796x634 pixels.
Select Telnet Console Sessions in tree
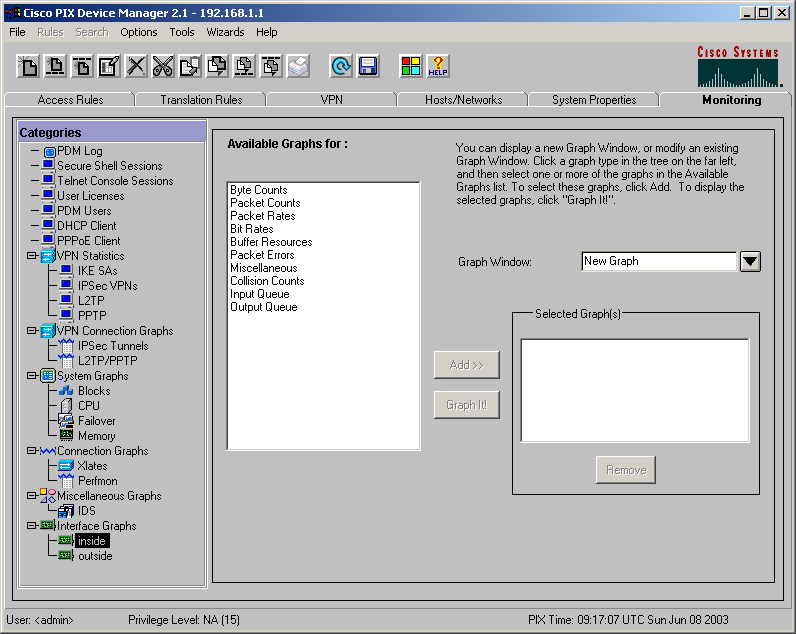tap(115, 181)
